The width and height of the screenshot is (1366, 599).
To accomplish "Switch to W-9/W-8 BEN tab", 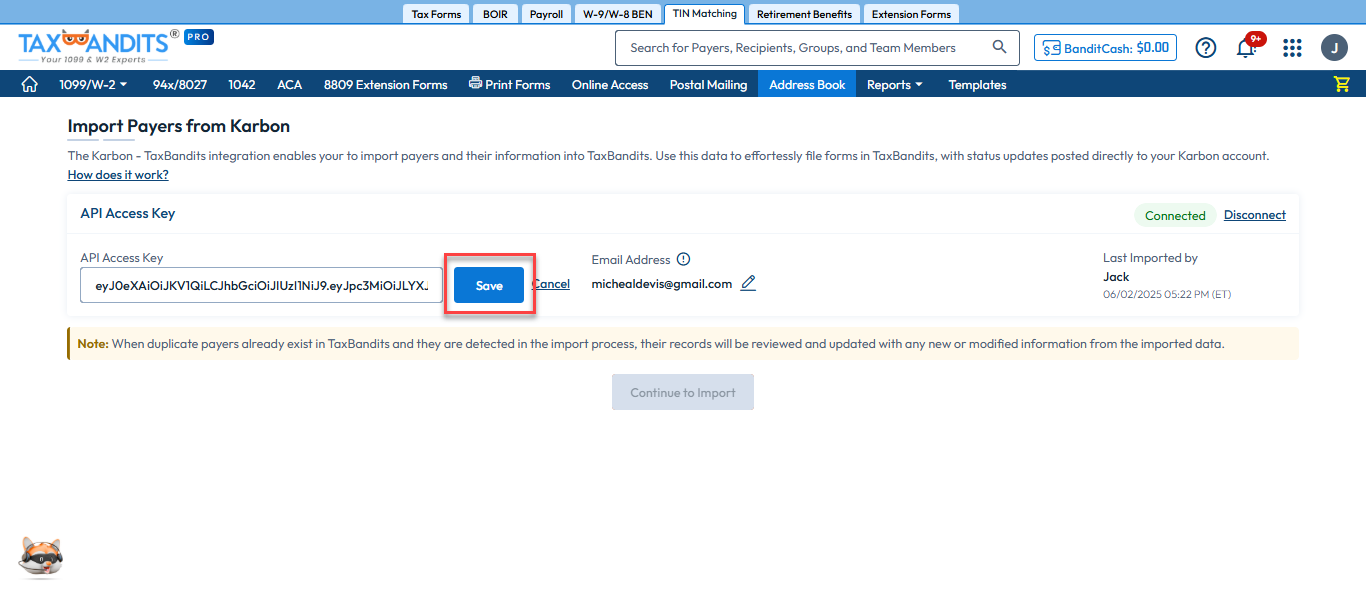I will click(617, 14).
